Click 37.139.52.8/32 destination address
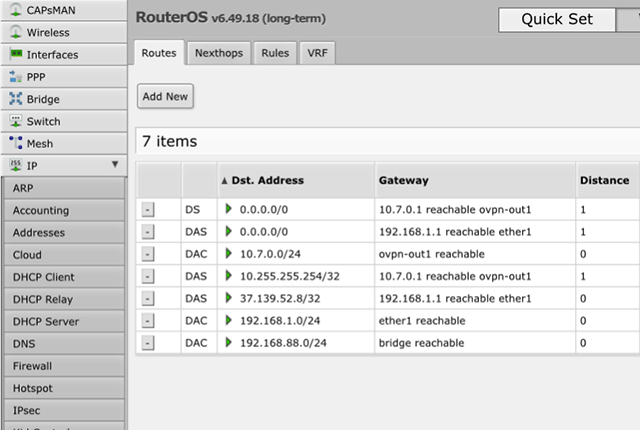Viewport: 640px width, 430px height. click(280, 299)
